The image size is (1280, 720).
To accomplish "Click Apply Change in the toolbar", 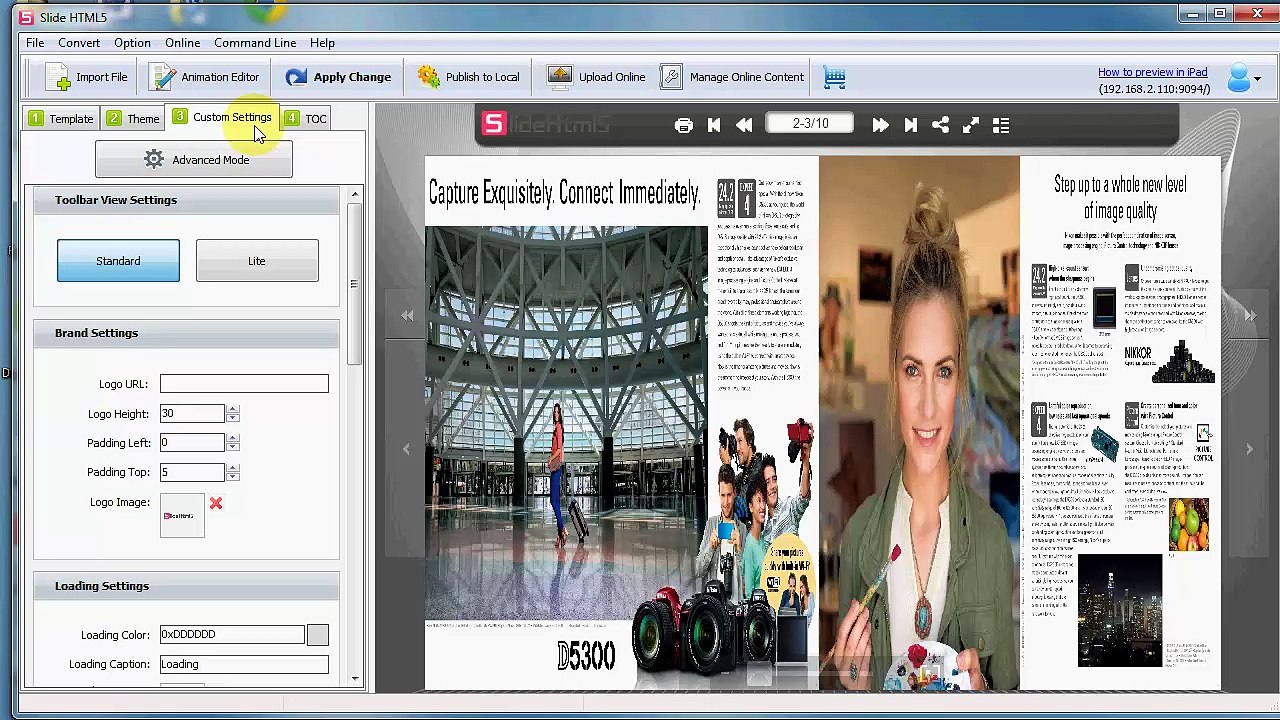I will point(338,77).
